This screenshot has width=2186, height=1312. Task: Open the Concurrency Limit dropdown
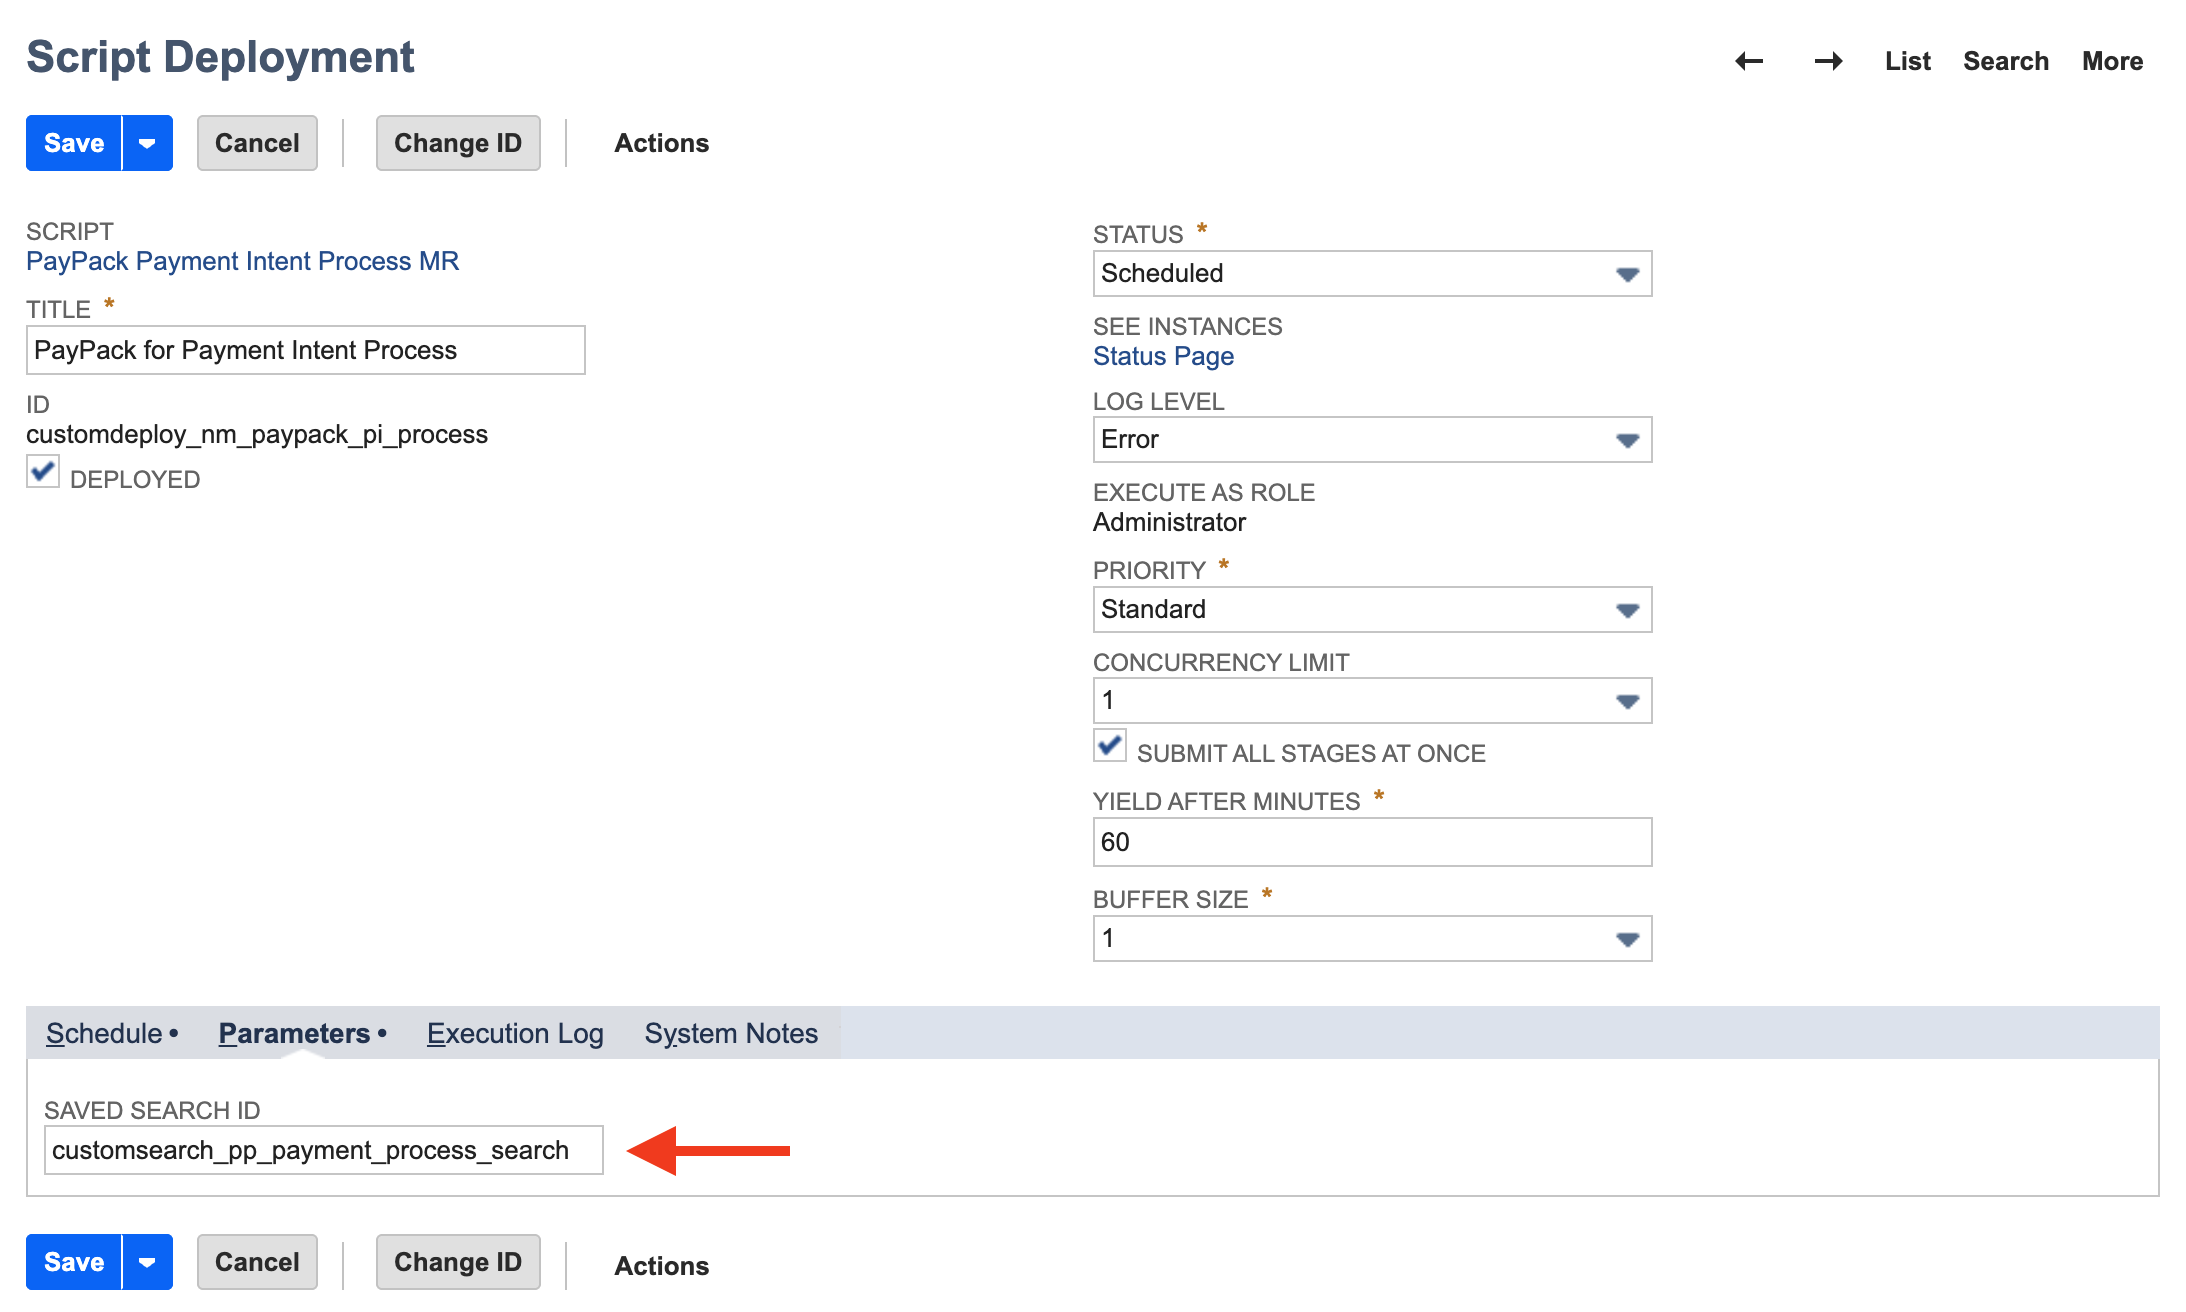pos(1372,700)
